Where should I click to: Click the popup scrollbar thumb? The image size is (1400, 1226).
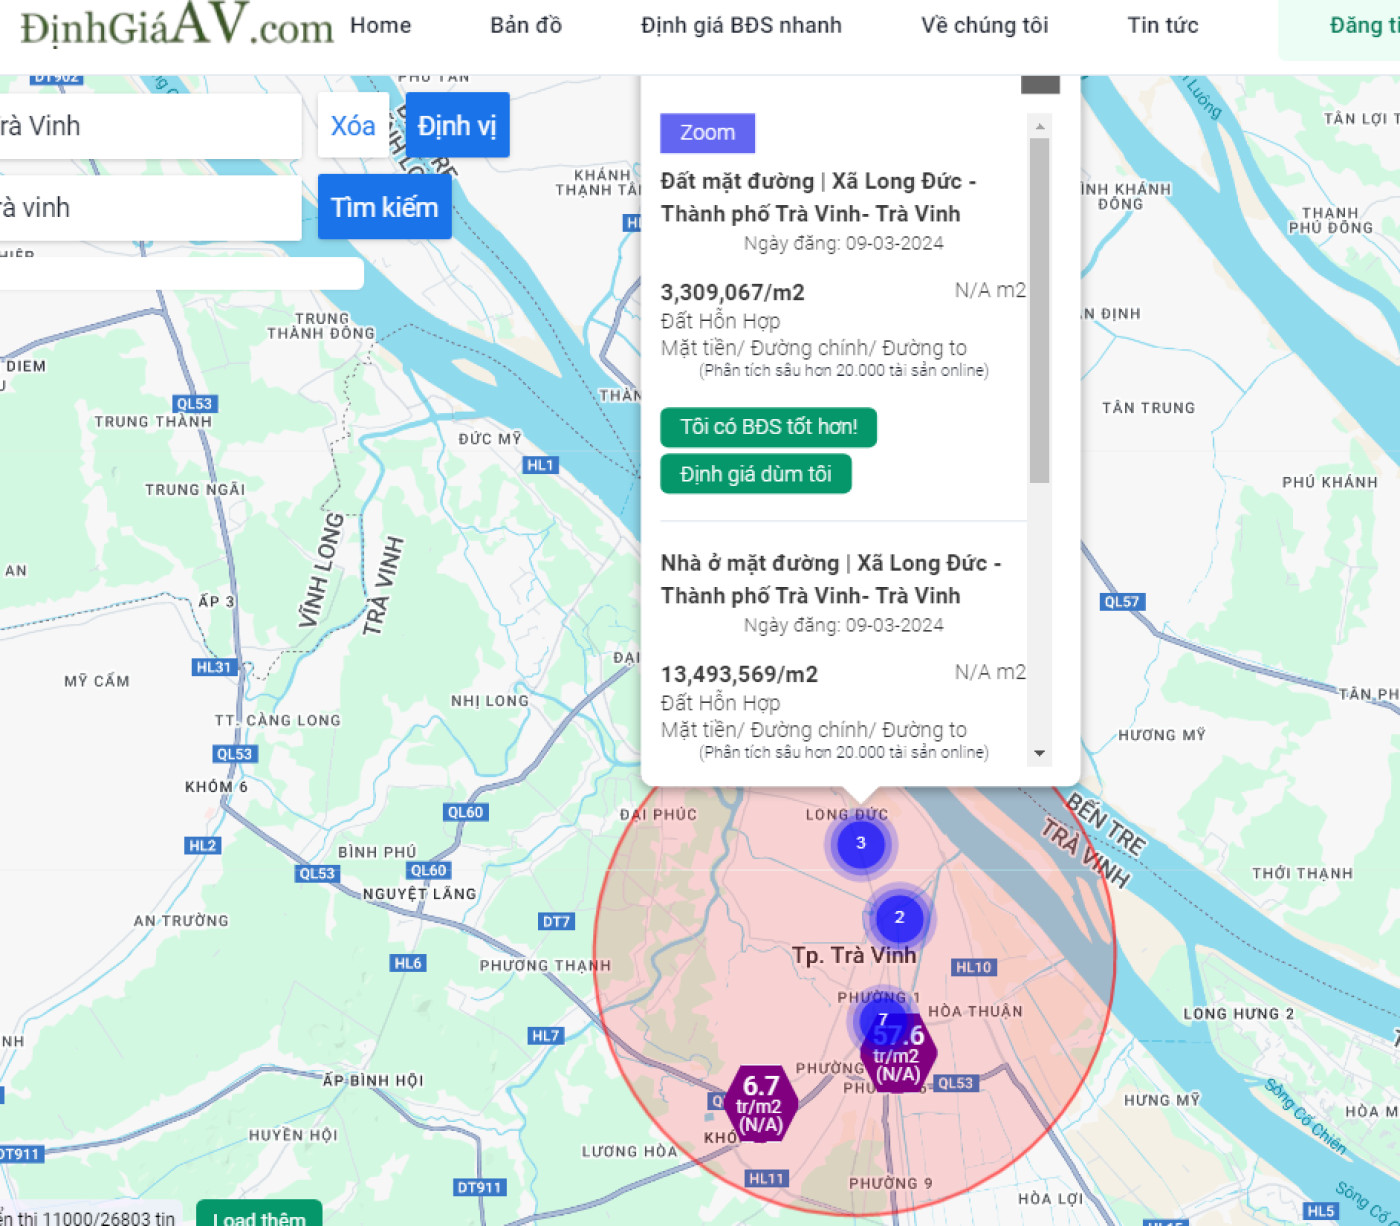pos(1040,310)
